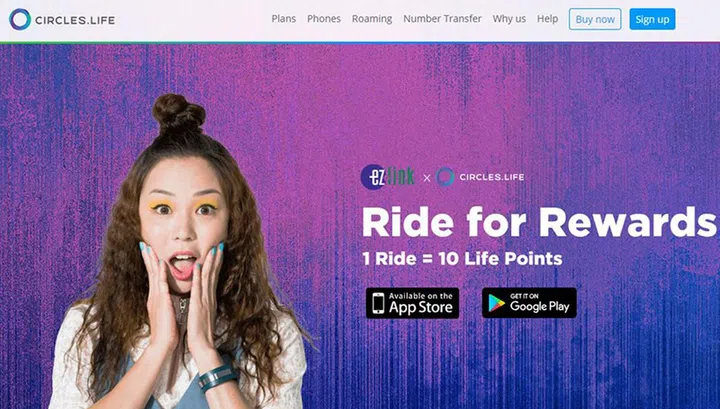Open the Get it on Google Play badge
This screenshot has height=409, width=720.
tap(529, 303)
